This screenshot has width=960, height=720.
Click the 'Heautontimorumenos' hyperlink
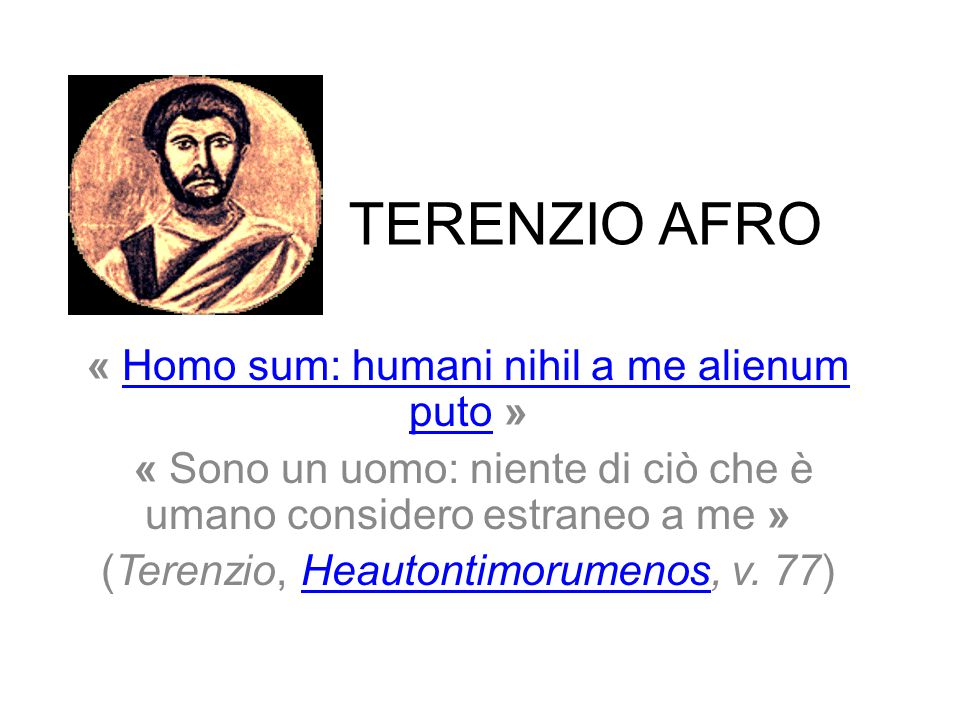[x=506, y=571]
